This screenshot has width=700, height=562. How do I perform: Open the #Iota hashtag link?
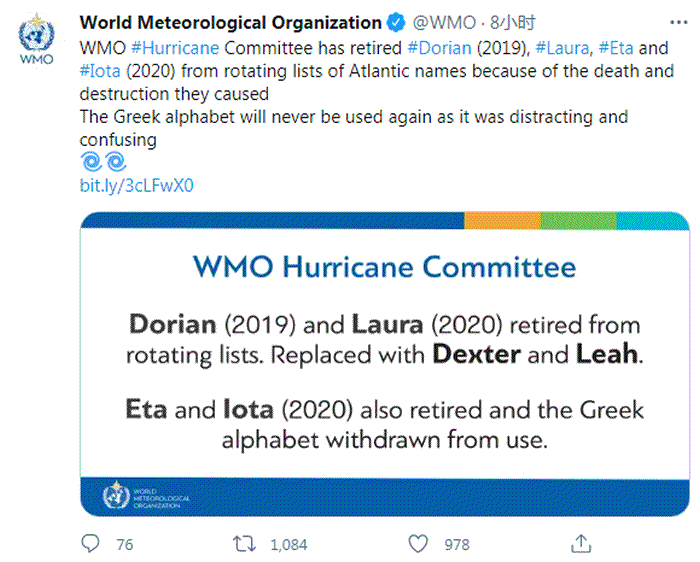100,71
